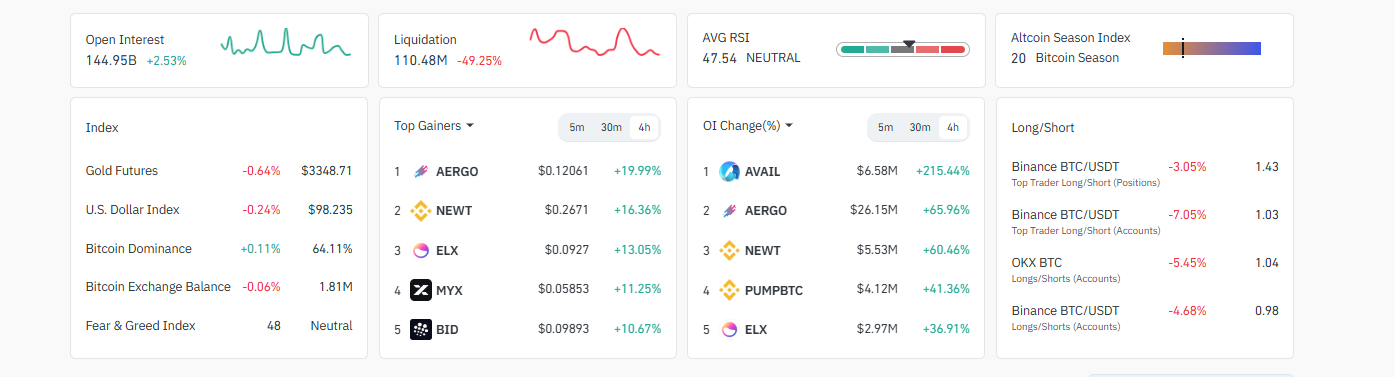Click the PUMPBTC coin icon
The height and width of the screenshot is (377, 1395).
729,290
